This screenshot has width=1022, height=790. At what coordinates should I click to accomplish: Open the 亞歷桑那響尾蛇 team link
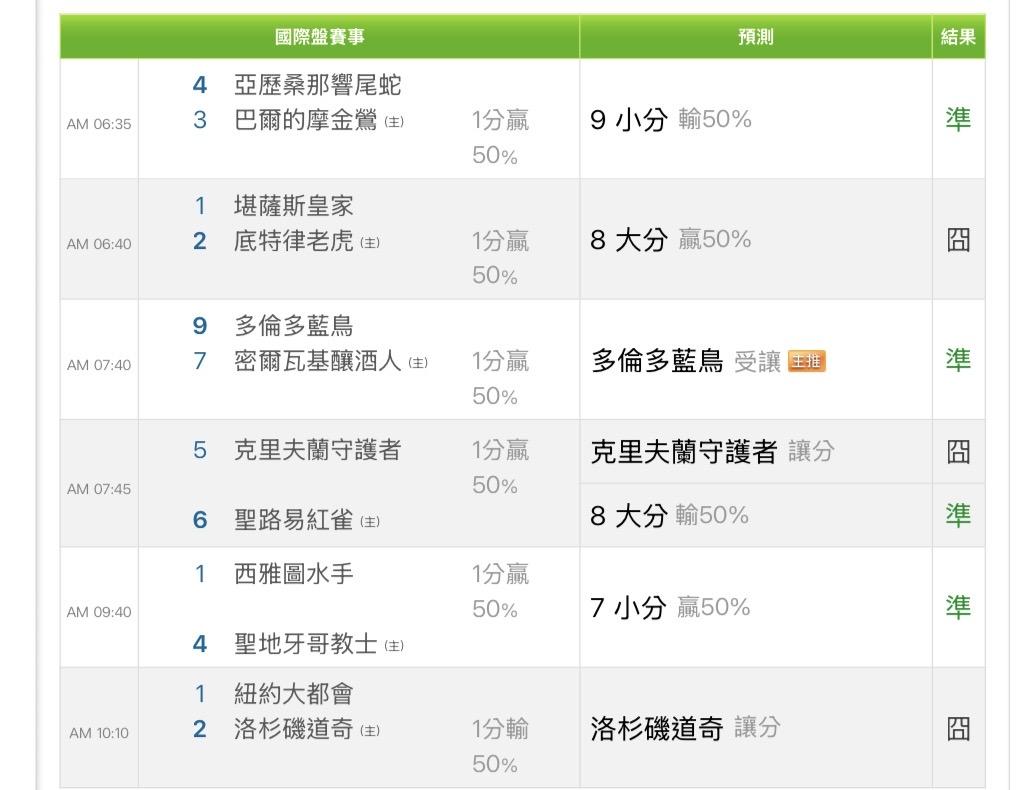pyautogui.click(x=317, y=85)
